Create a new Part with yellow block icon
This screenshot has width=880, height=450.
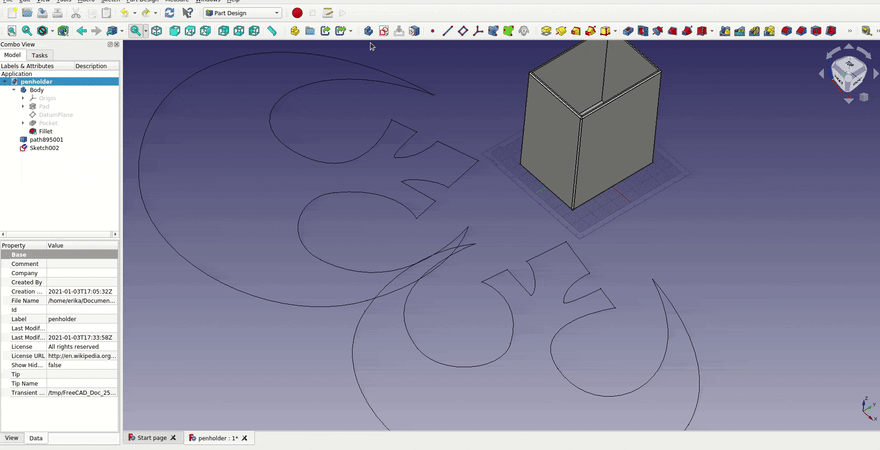pyautogui.click(x=295, y=31)
